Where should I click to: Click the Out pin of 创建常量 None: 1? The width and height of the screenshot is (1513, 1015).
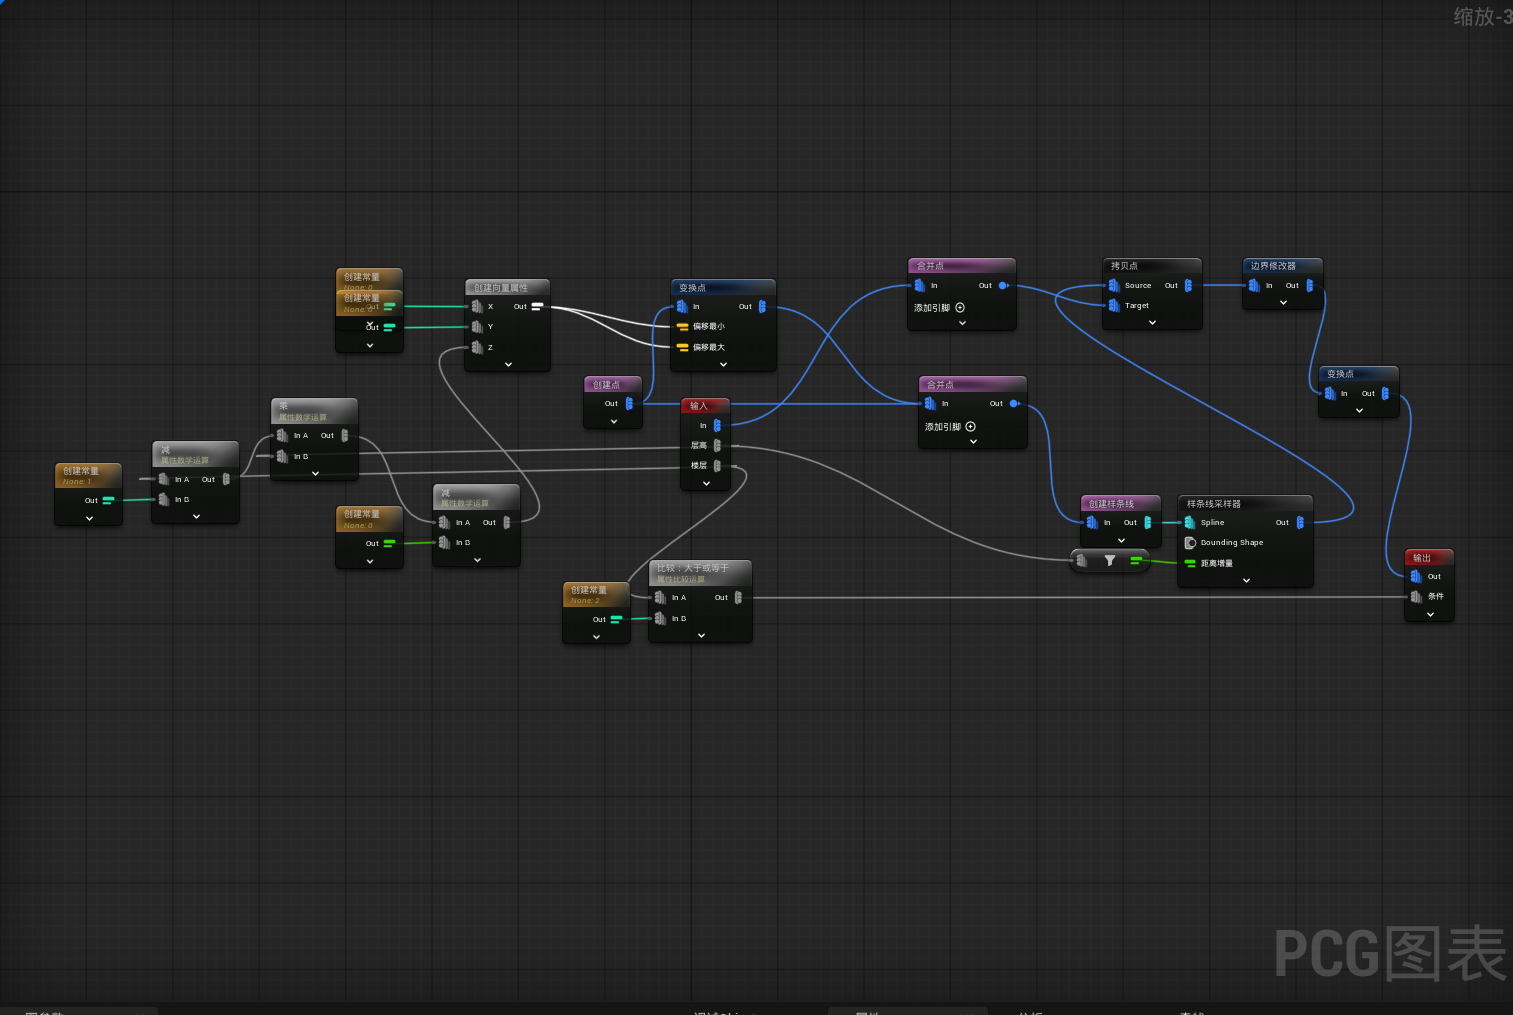(108, 500)
